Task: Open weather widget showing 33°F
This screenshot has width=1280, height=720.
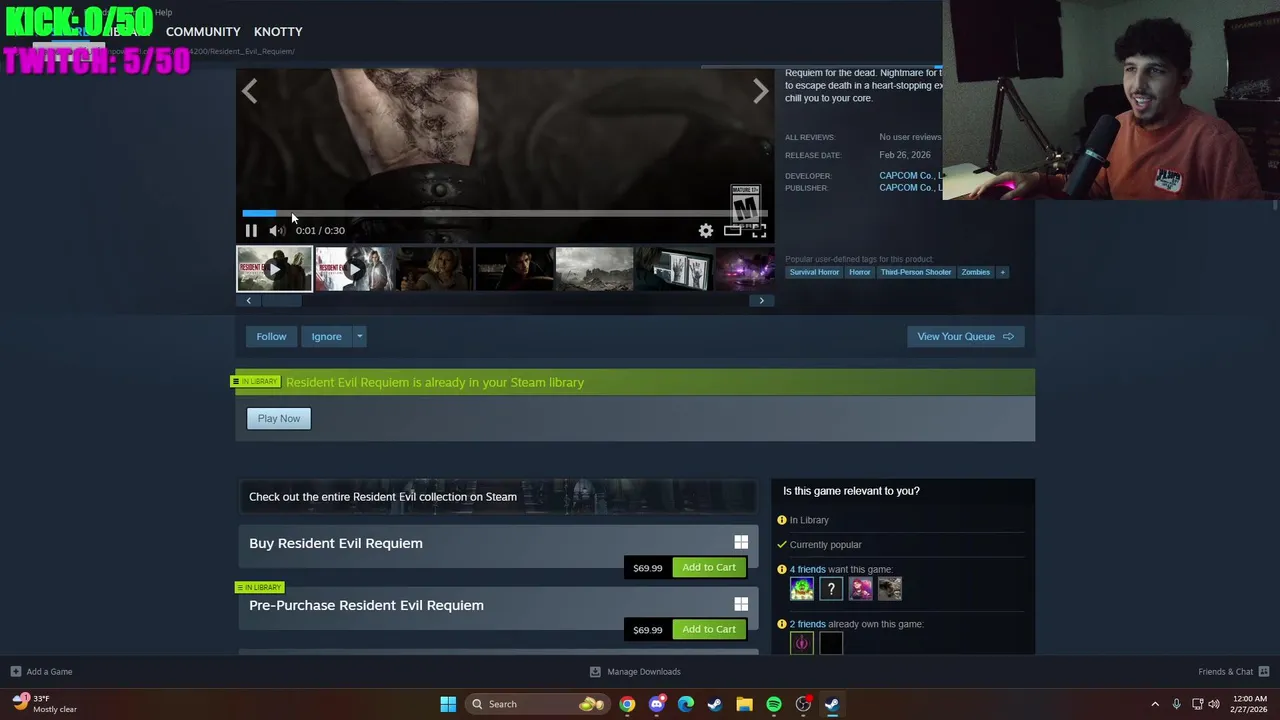Action: [45, 704]
